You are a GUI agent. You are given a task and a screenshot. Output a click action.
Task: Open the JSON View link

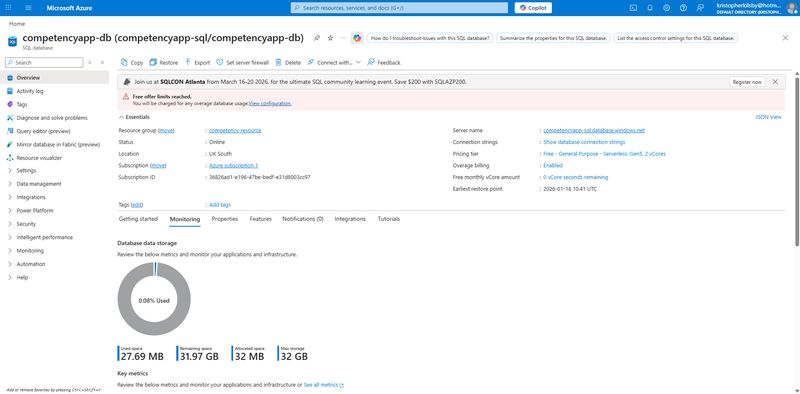(768, 117)
